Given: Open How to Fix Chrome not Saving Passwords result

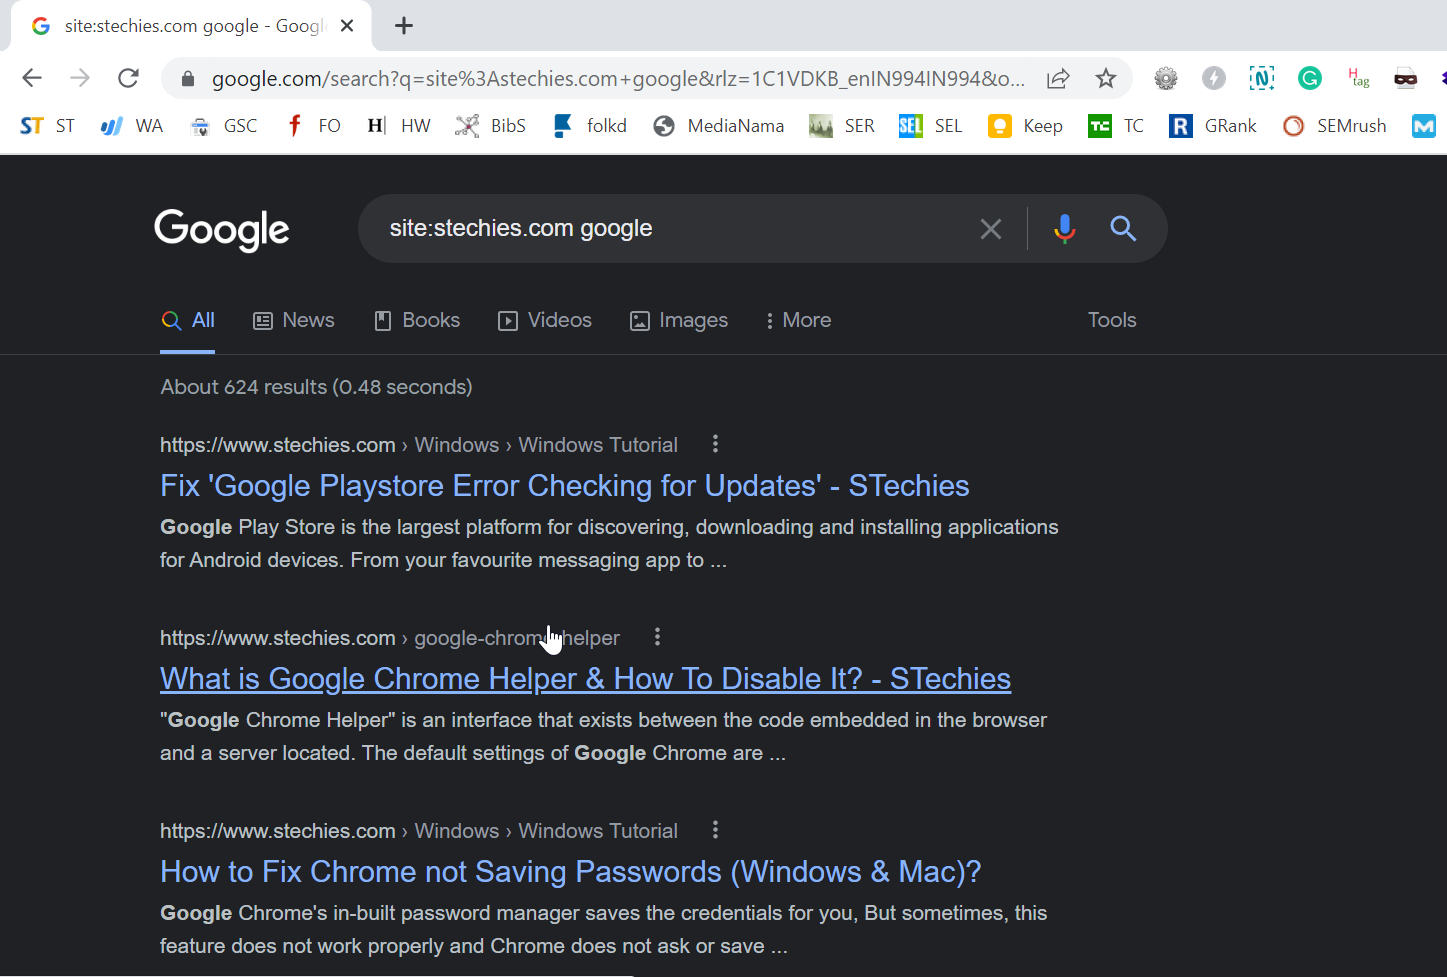Looking at the screenshot, I should (571, 872).
